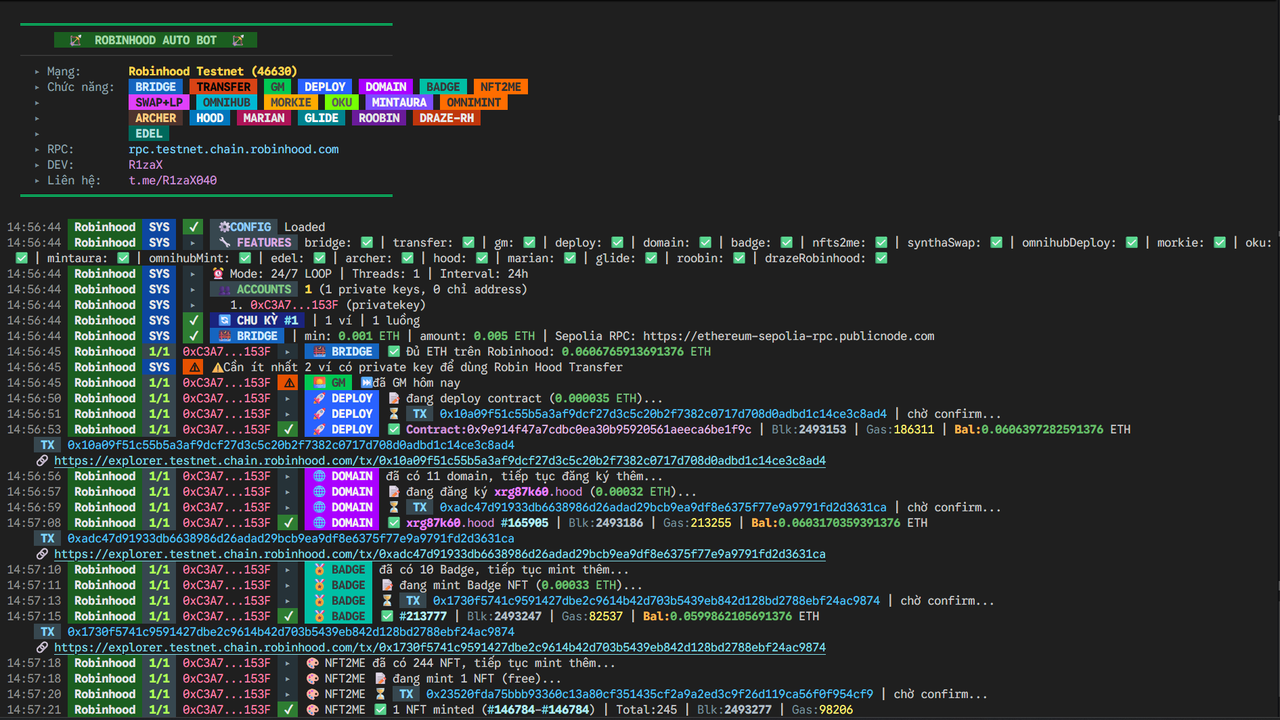Viewport: 1280px width, 720px height.
Task: Click the EDEL tag in the Chức năng list
Action: pyautogui.click(x=149, y=133)
